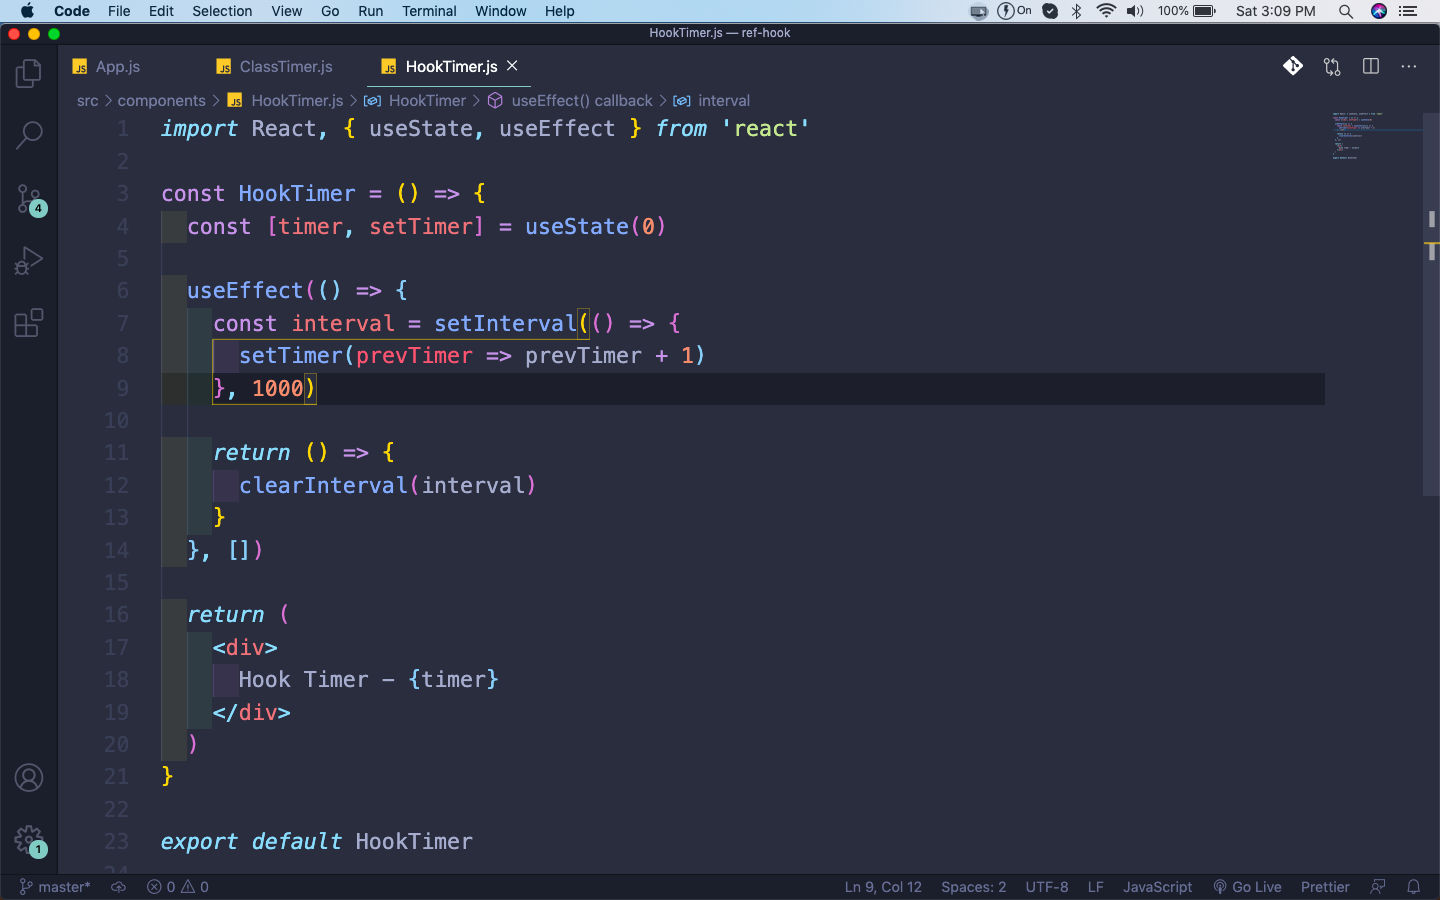Open Problems via errors and warnings count
This screenshot has width=1440, height=900.
click(x=178, y=887)
